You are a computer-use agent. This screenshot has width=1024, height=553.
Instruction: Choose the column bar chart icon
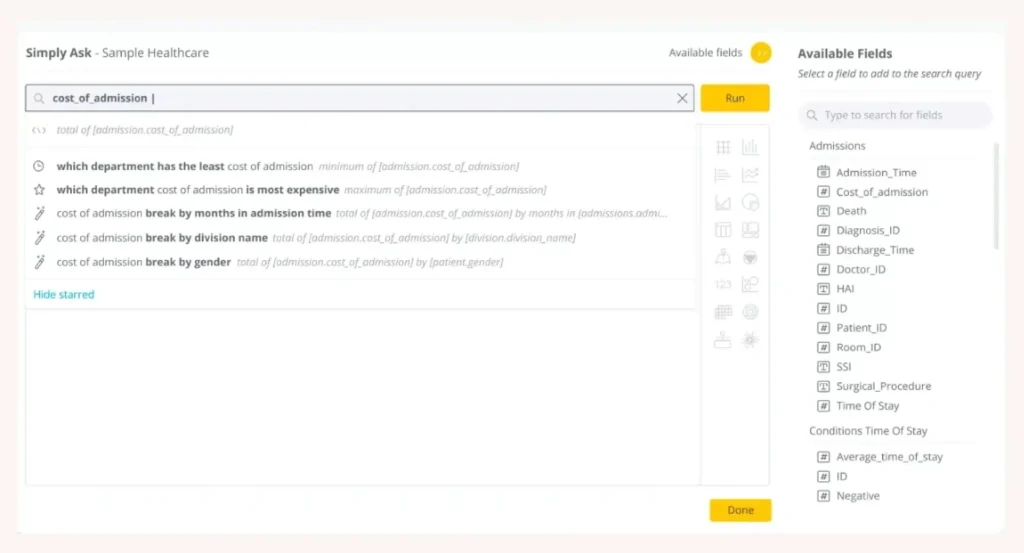tap(750, 148)
